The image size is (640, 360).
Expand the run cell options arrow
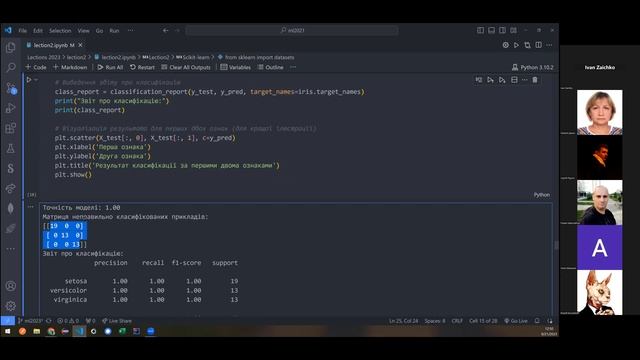pyautogui.click(x=36, y=80)
